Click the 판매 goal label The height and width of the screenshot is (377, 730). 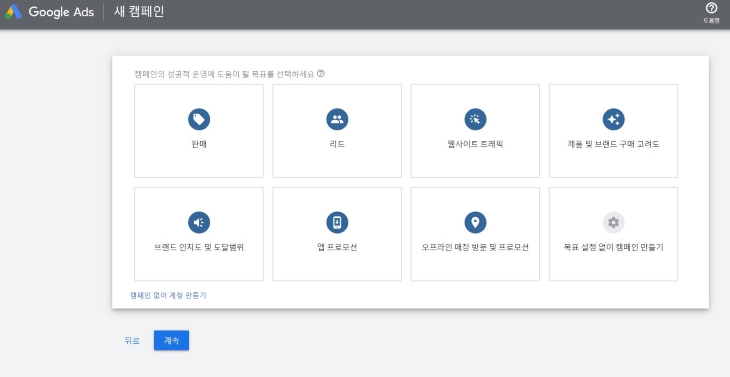coord(199,144)
